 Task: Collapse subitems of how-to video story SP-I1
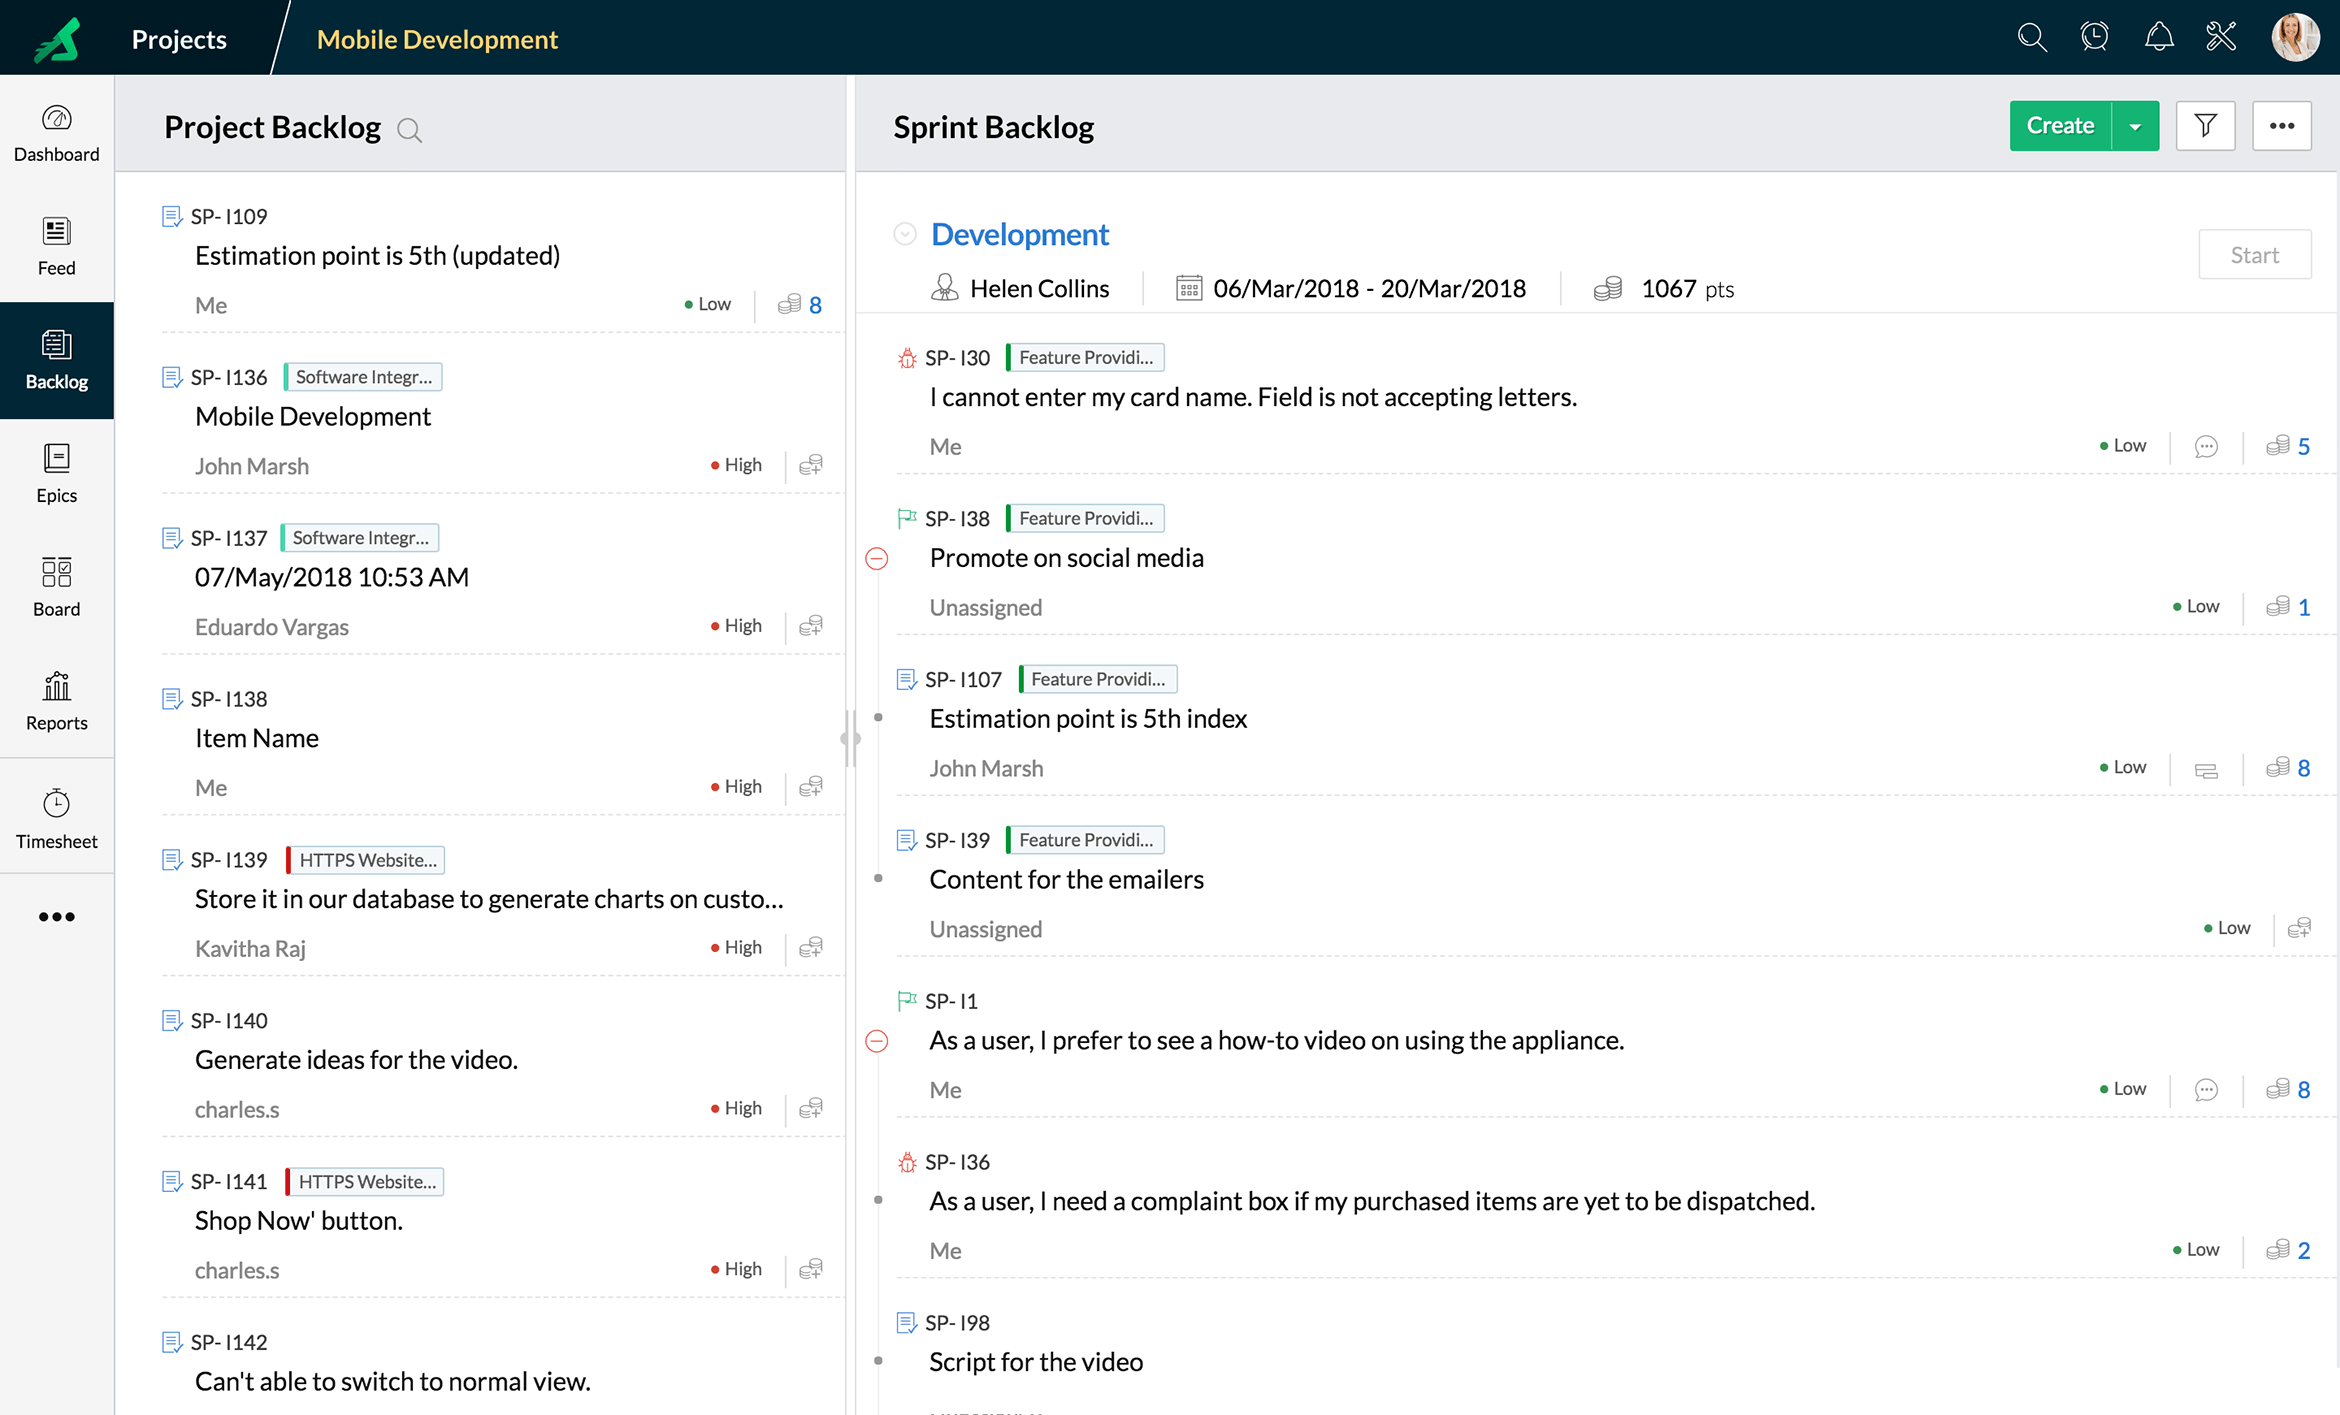(876, 1041)
